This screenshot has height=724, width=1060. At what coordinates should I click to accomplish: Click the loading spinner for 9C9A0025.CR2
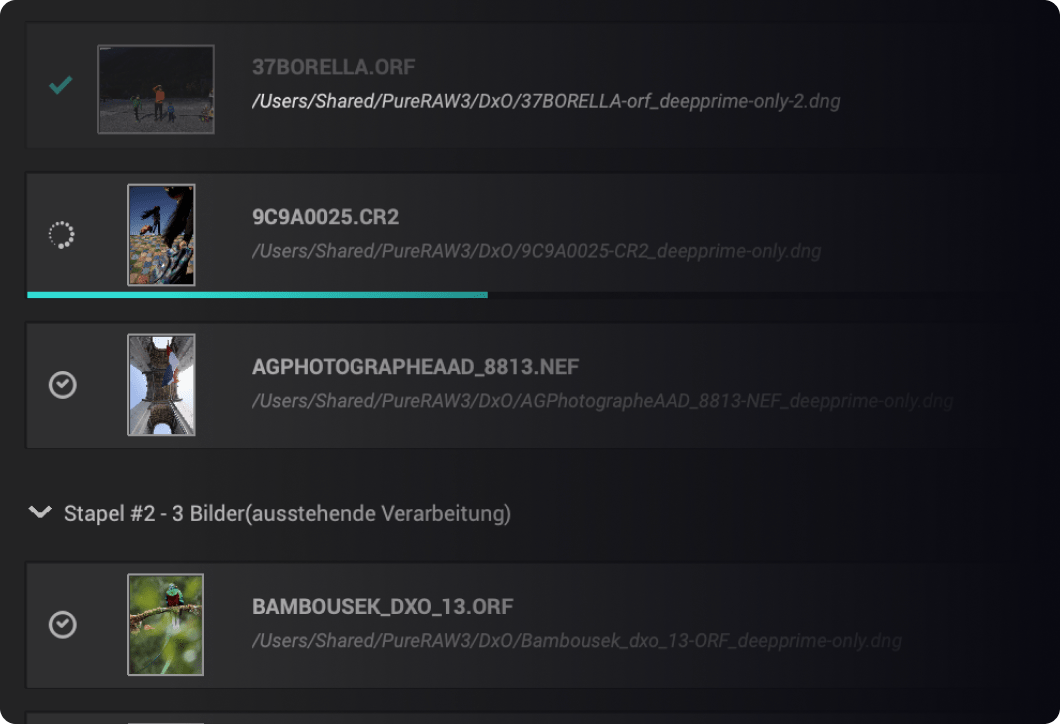click(62, 235)
